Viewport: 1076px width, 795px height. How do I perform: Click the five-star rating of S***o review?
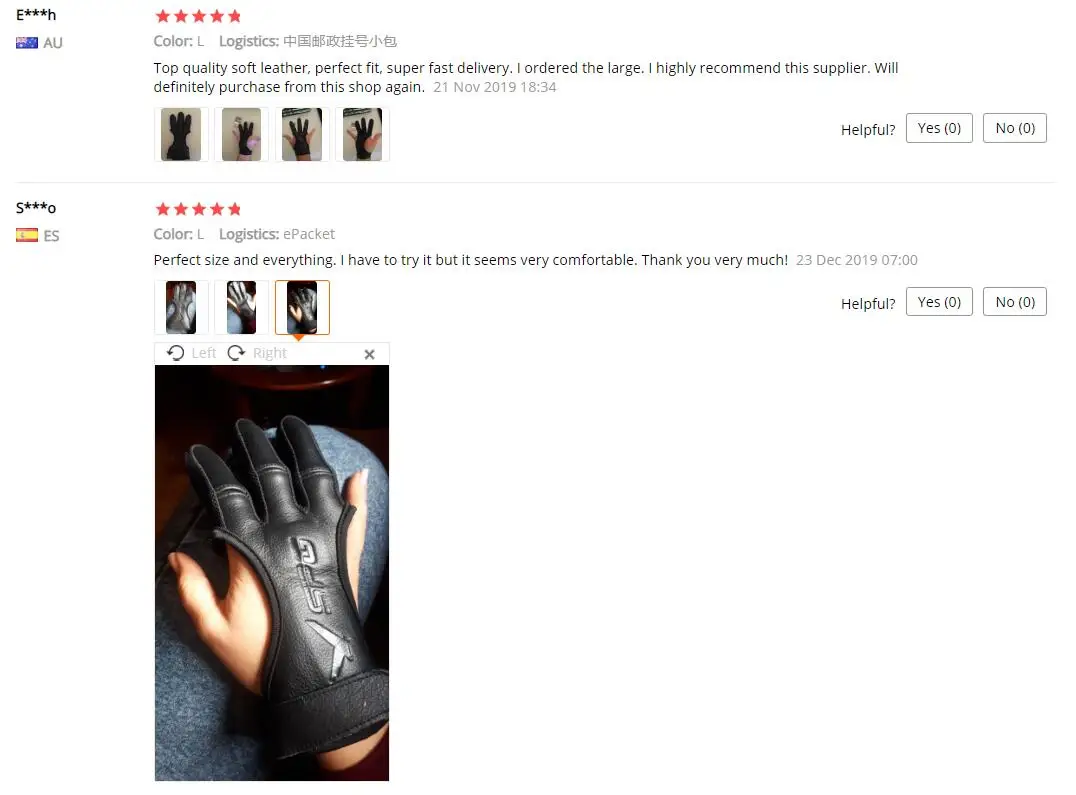point(198,209)
